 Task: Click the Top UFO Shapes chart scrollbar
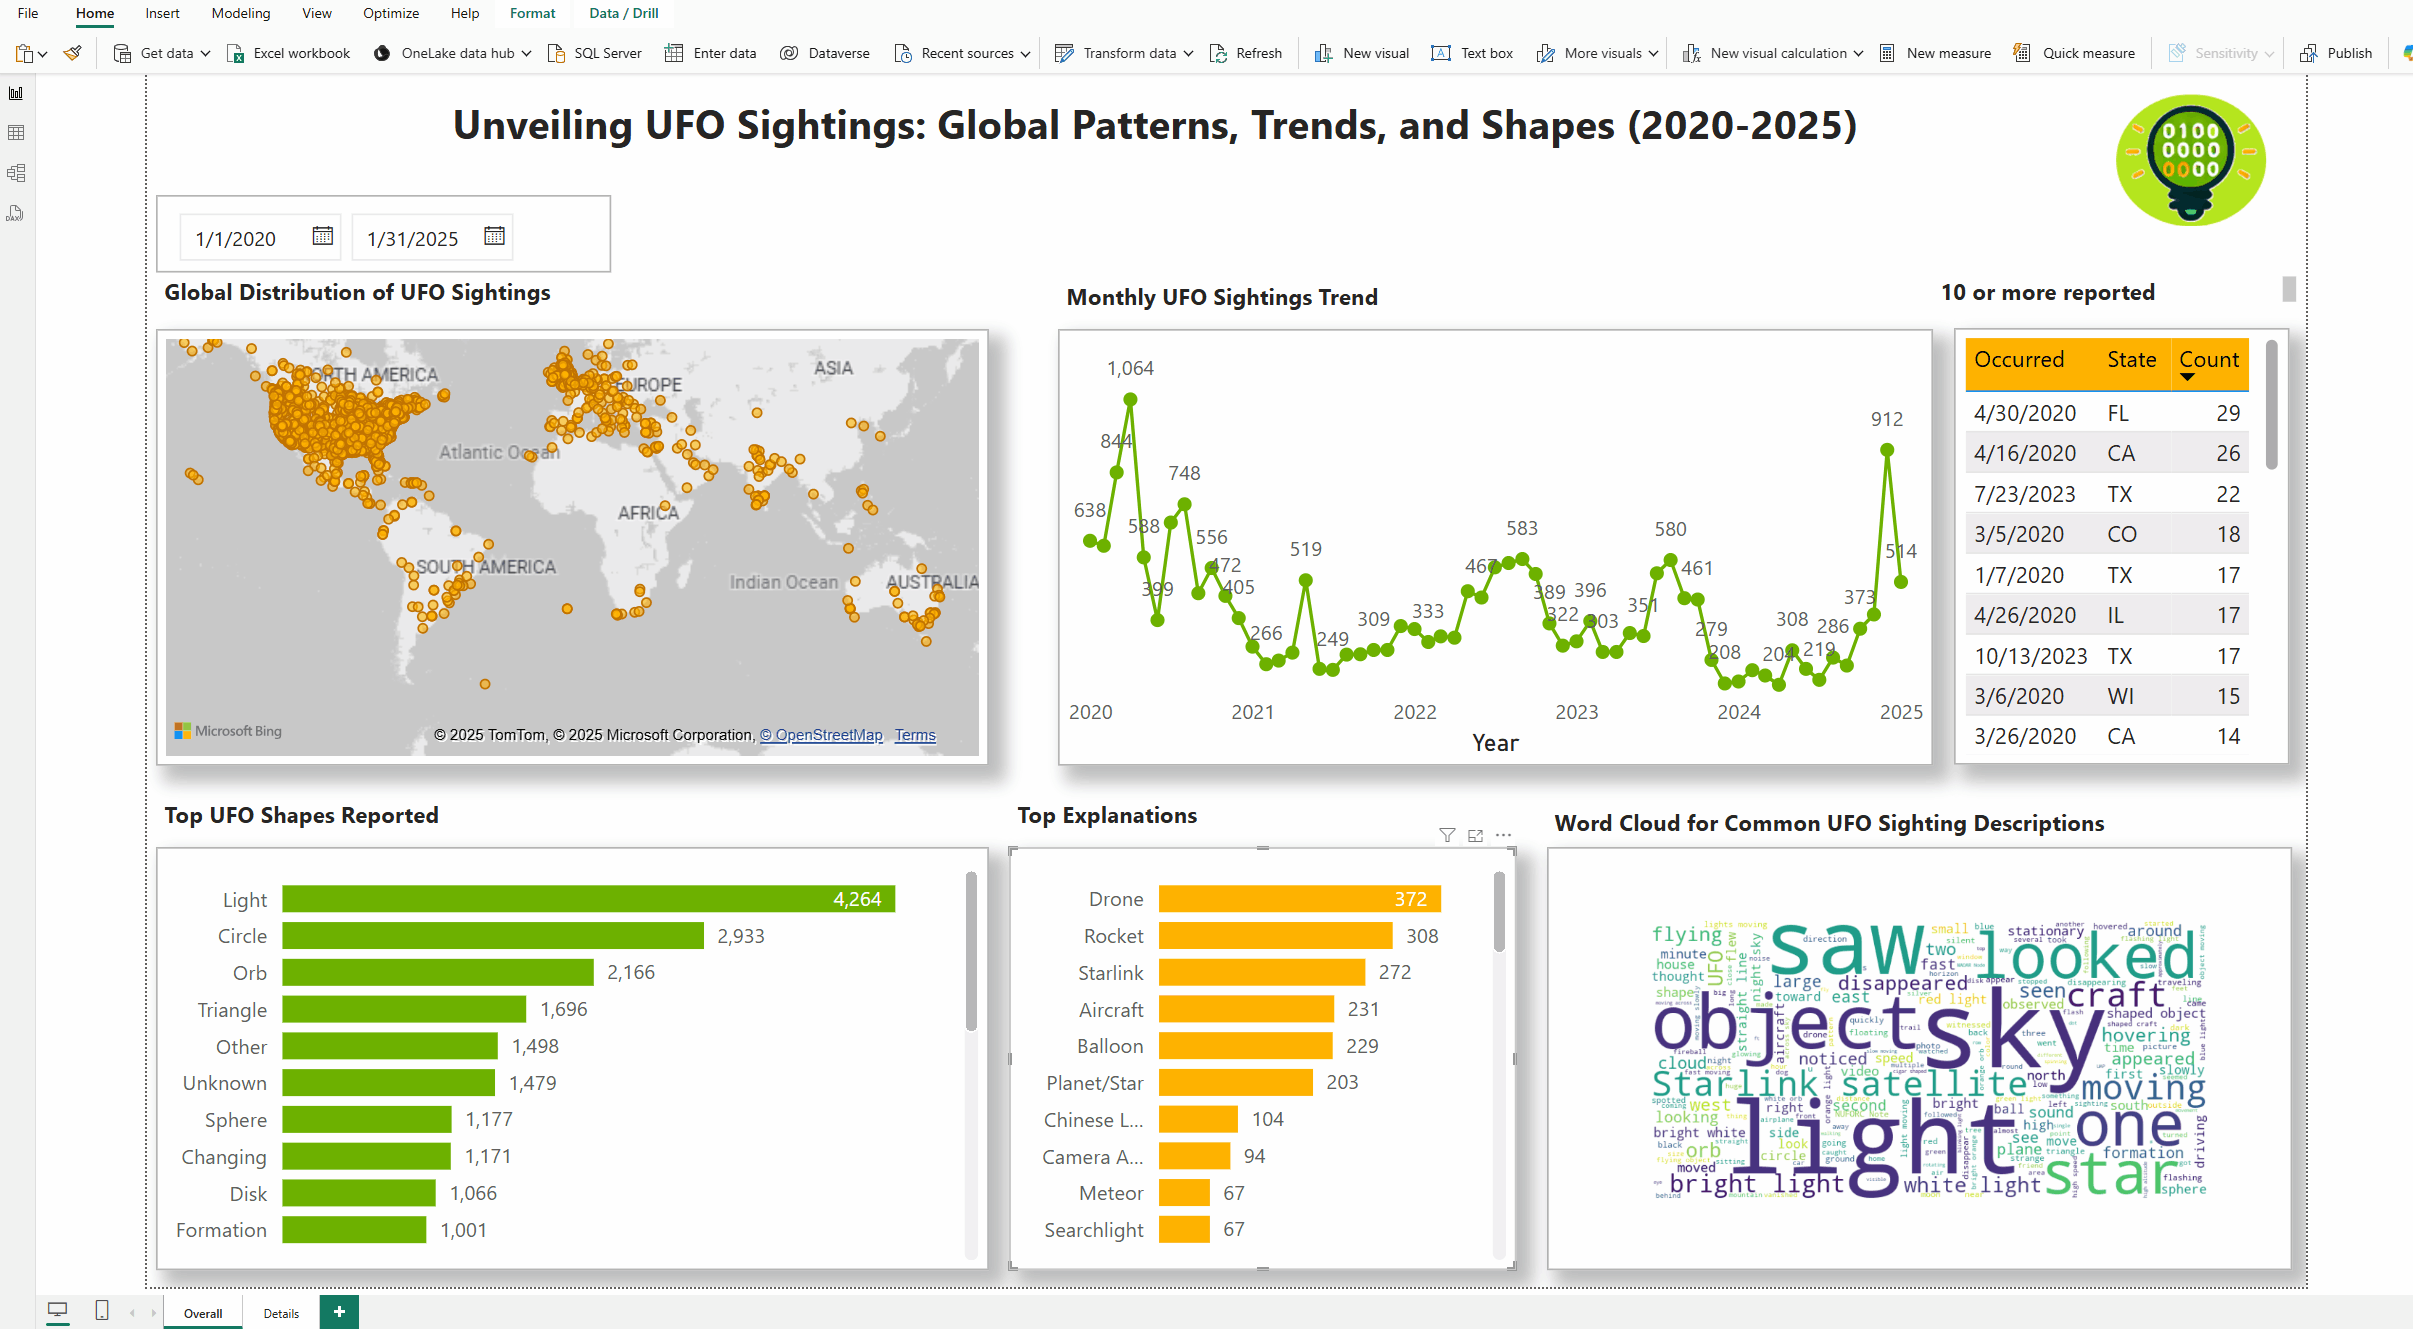click(970, 950)
